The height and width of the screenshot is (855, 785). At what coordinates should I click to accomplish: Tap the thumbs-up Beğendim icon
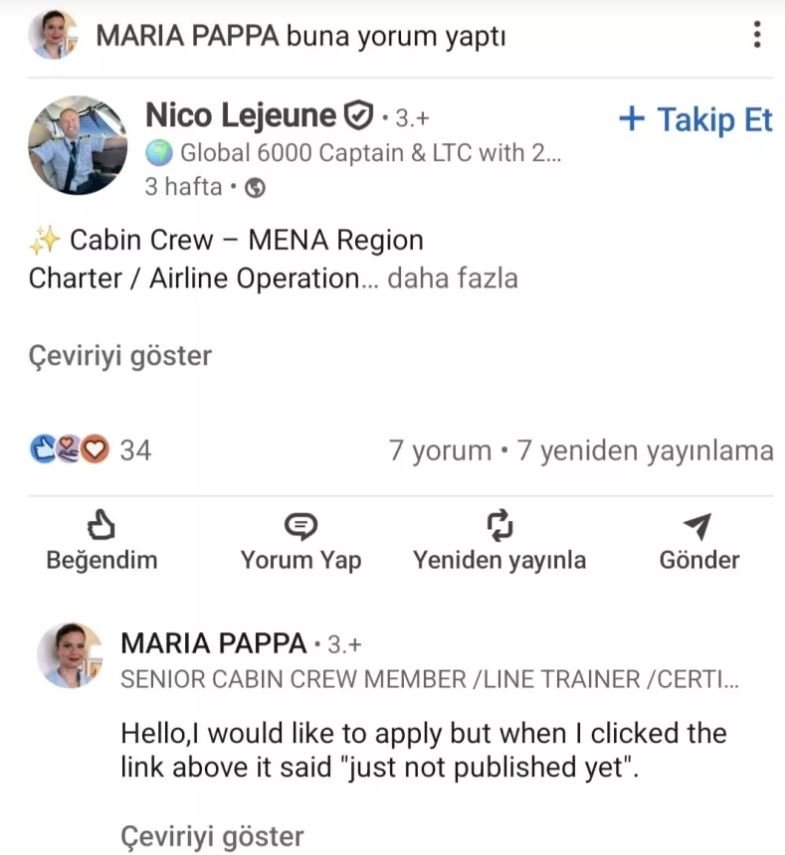tap(101, 525)
